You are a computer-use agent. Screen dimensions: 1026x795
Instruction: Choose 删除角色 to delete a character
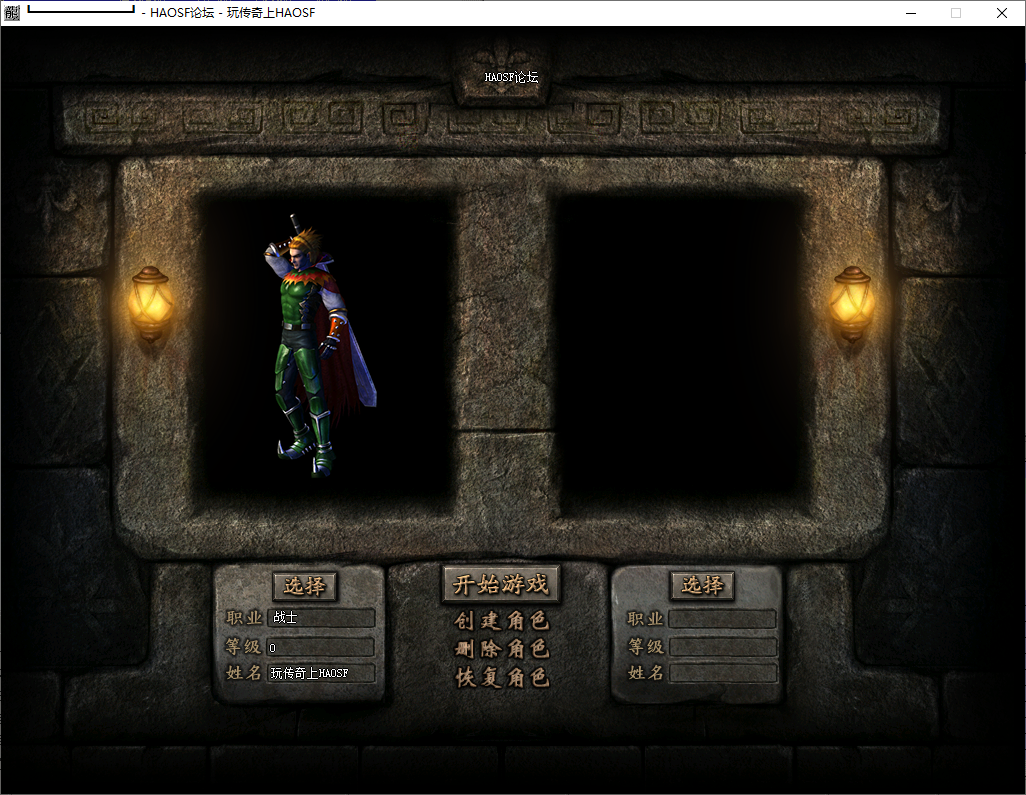[501, 649]
